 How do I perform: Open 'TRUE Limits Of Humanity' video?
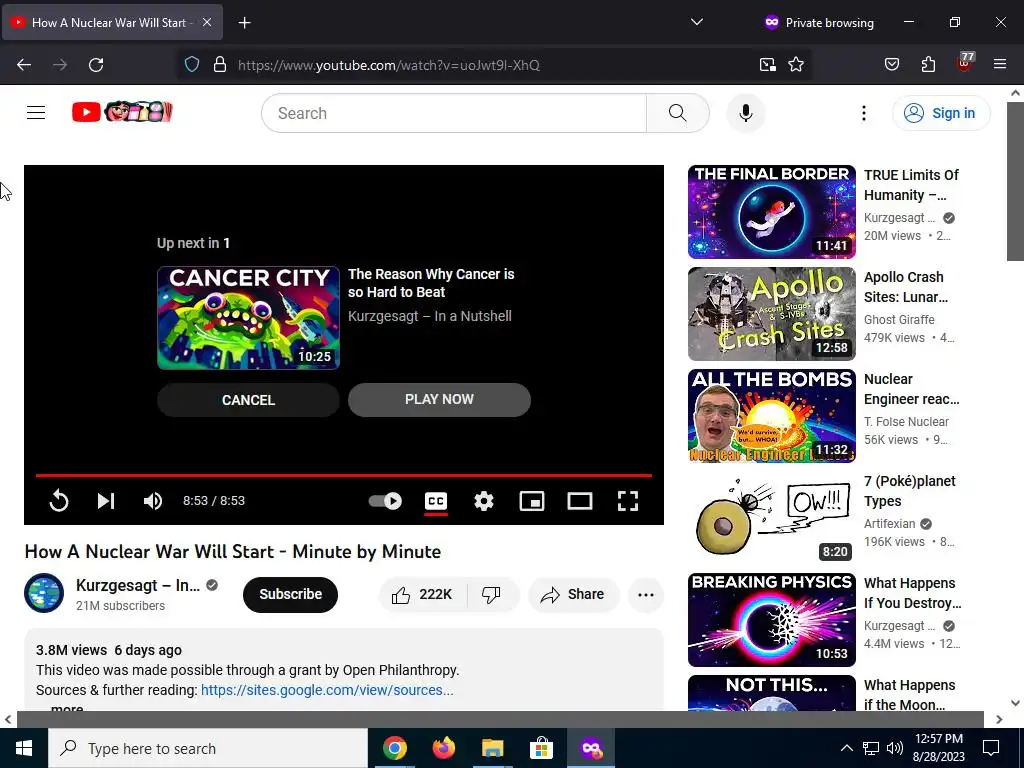[911, 185]
